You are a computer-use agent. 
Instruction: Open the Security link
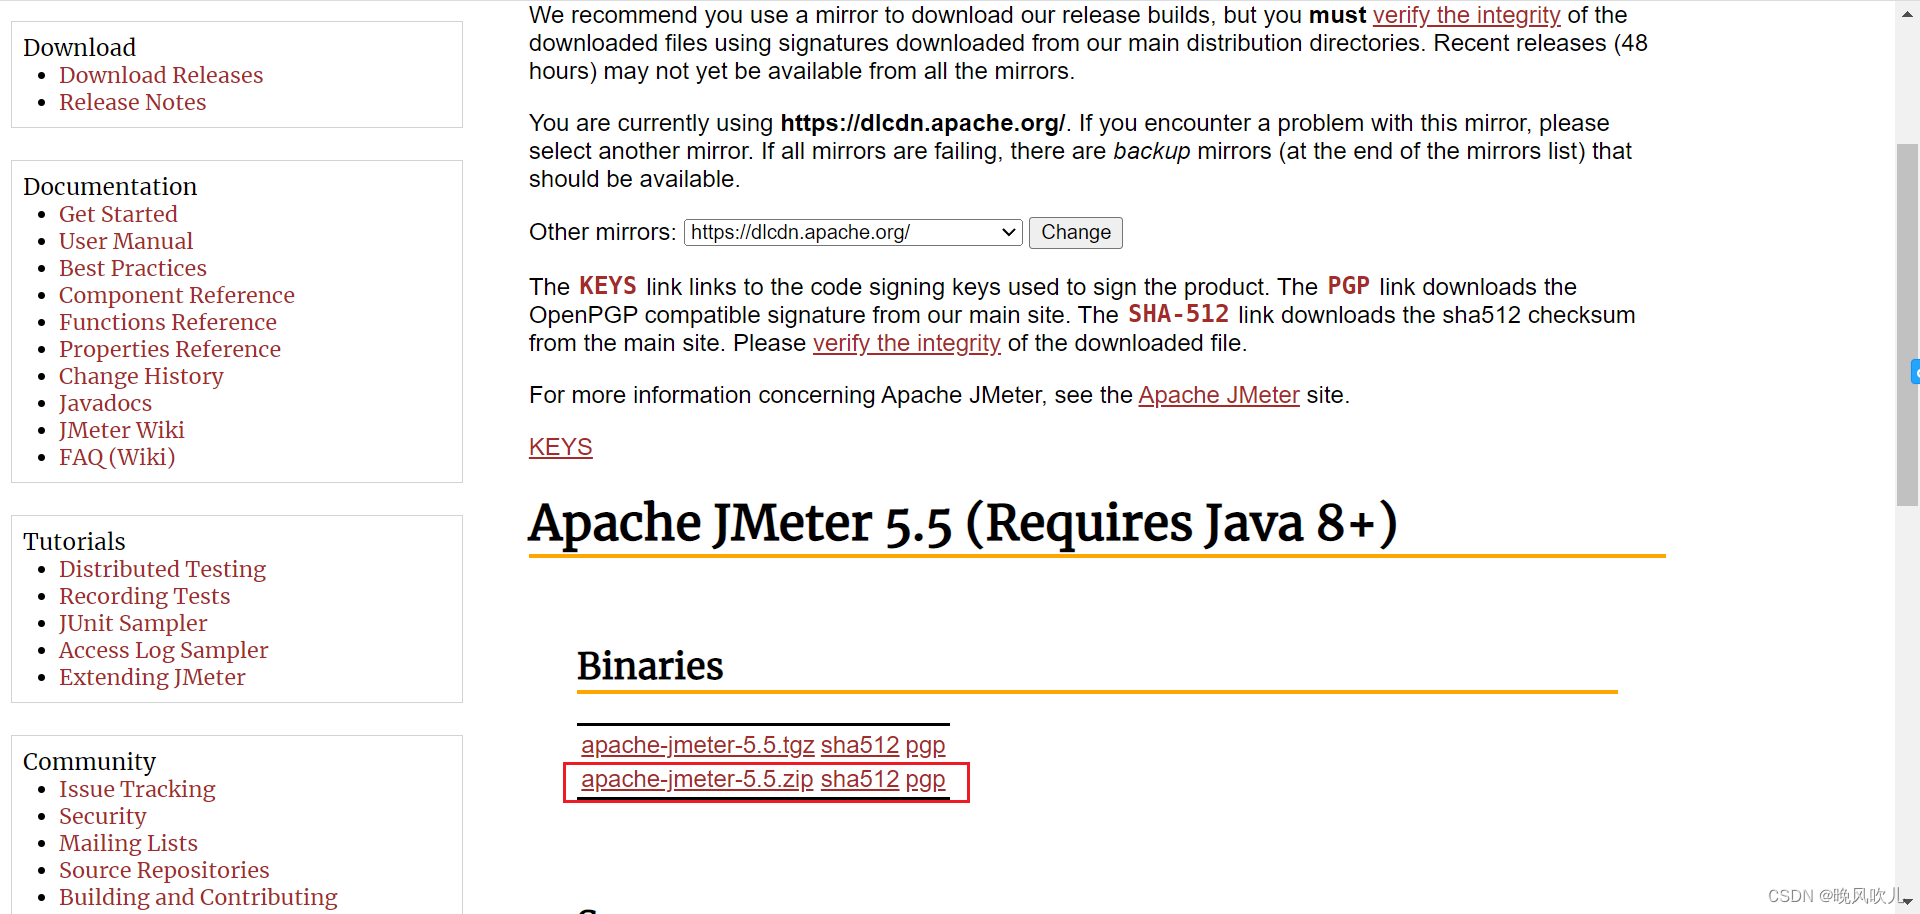tap(102, 816)
